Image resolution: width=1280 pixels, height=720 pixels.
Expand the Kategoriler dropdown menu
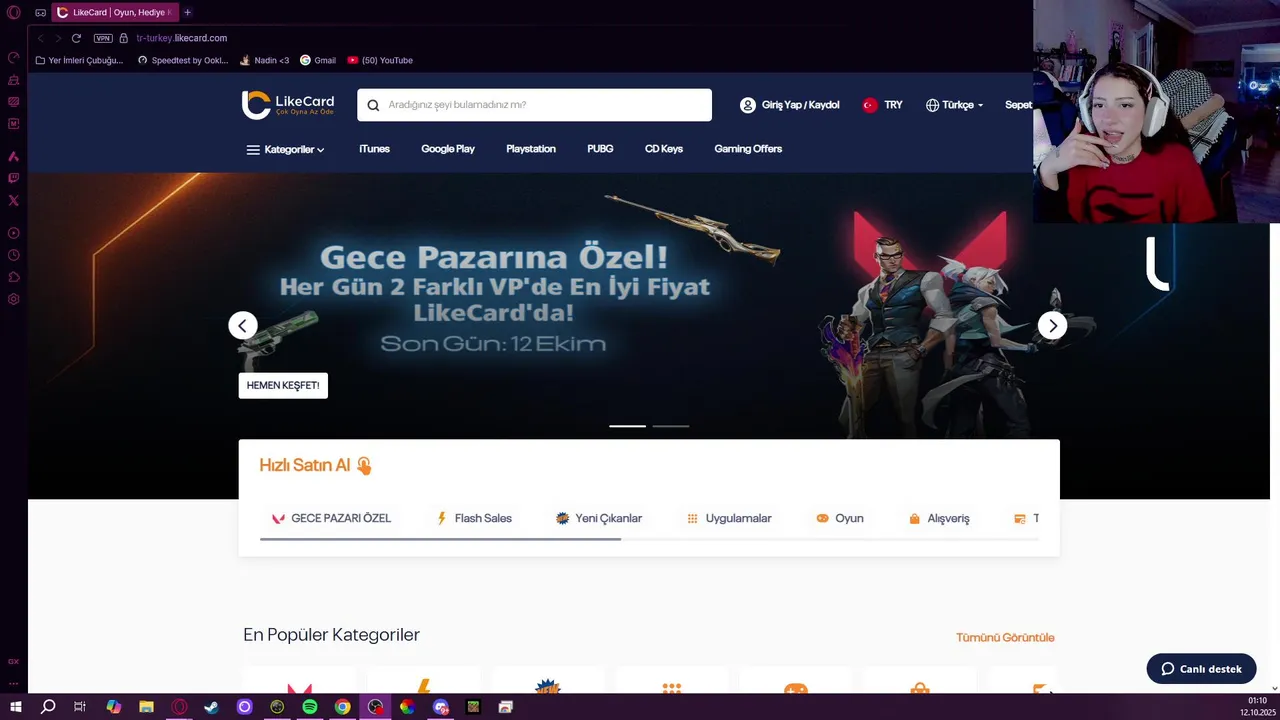[286, 150]
